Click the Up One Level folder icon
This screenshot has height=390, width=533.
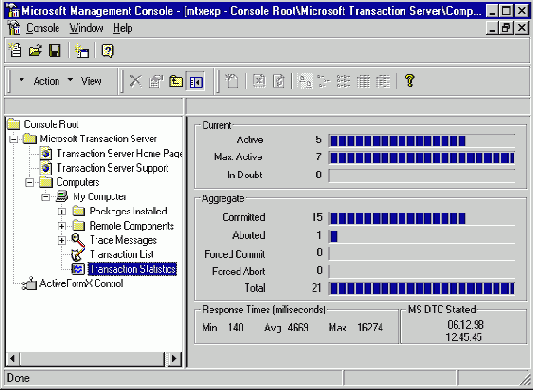176,81
